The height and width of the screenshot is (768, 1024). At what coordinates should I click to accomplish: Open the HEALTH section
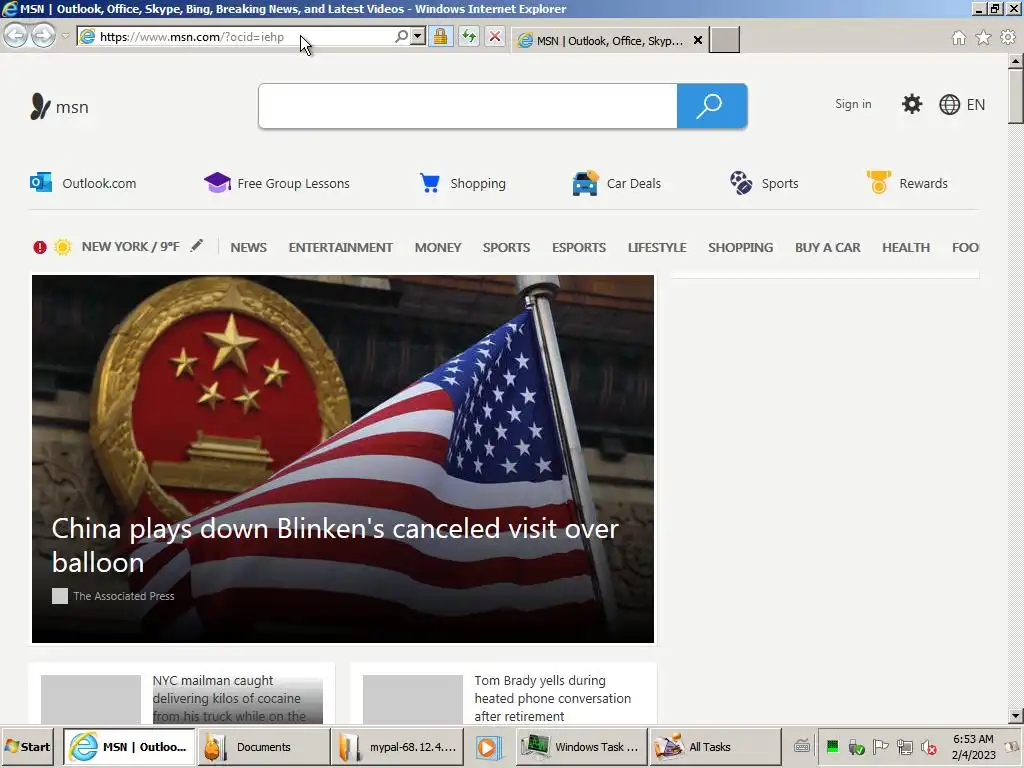(906, 248)
